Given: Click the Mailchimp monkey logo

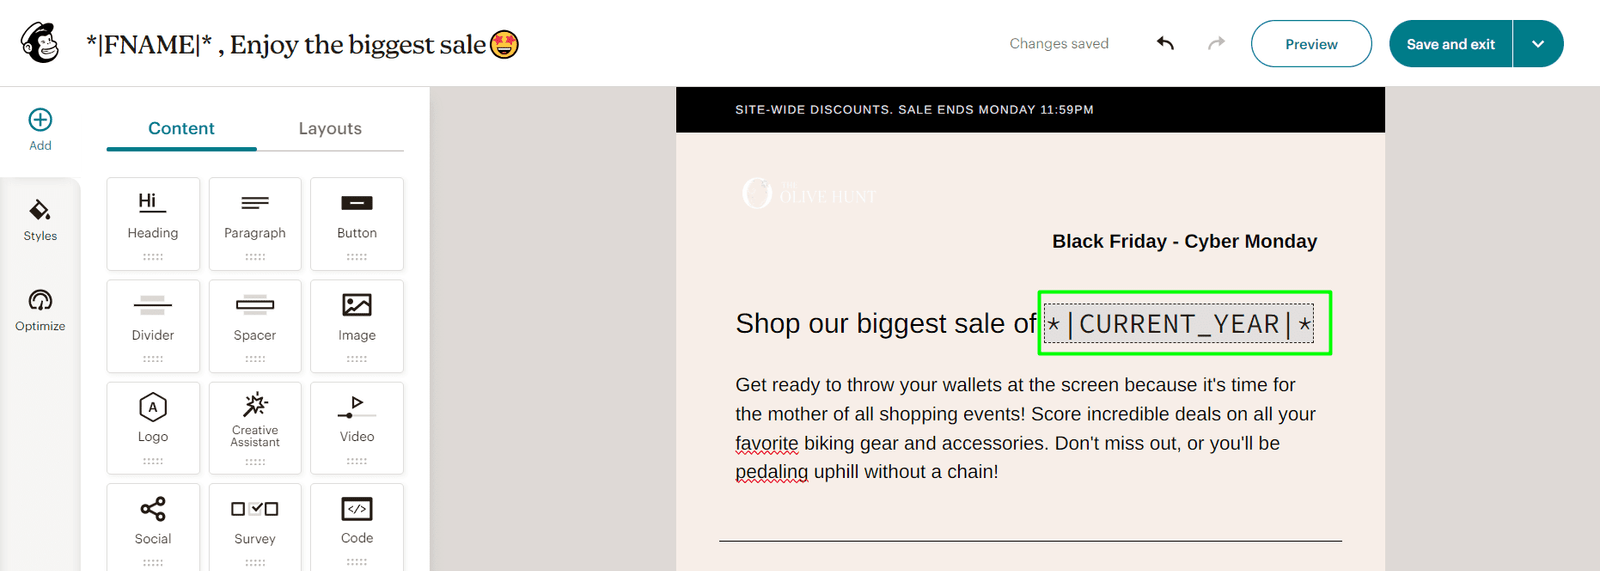Looking at the screenshot, I should (40, 43).
